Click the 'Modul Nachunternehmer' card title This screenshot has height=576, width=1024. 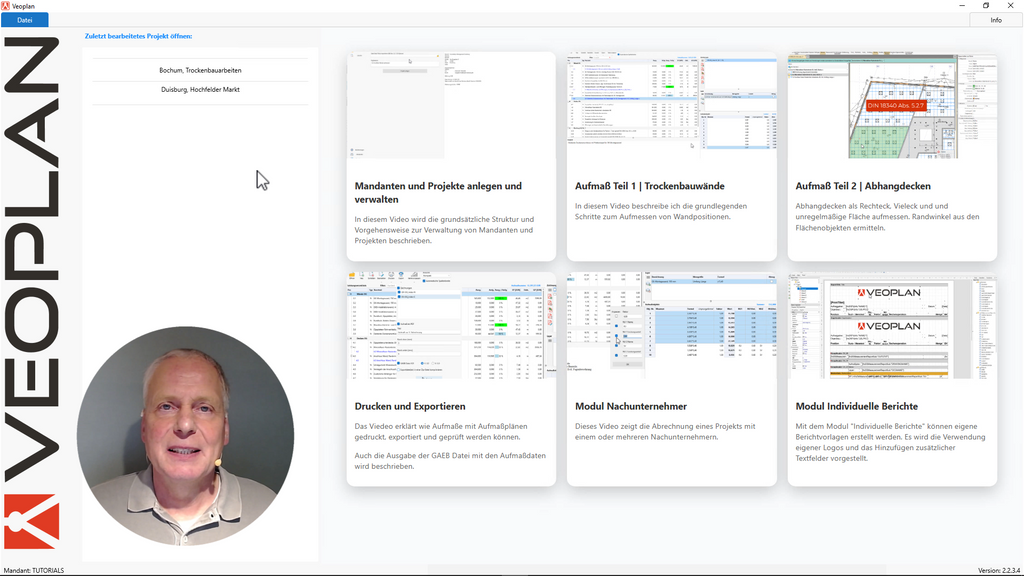633,406
